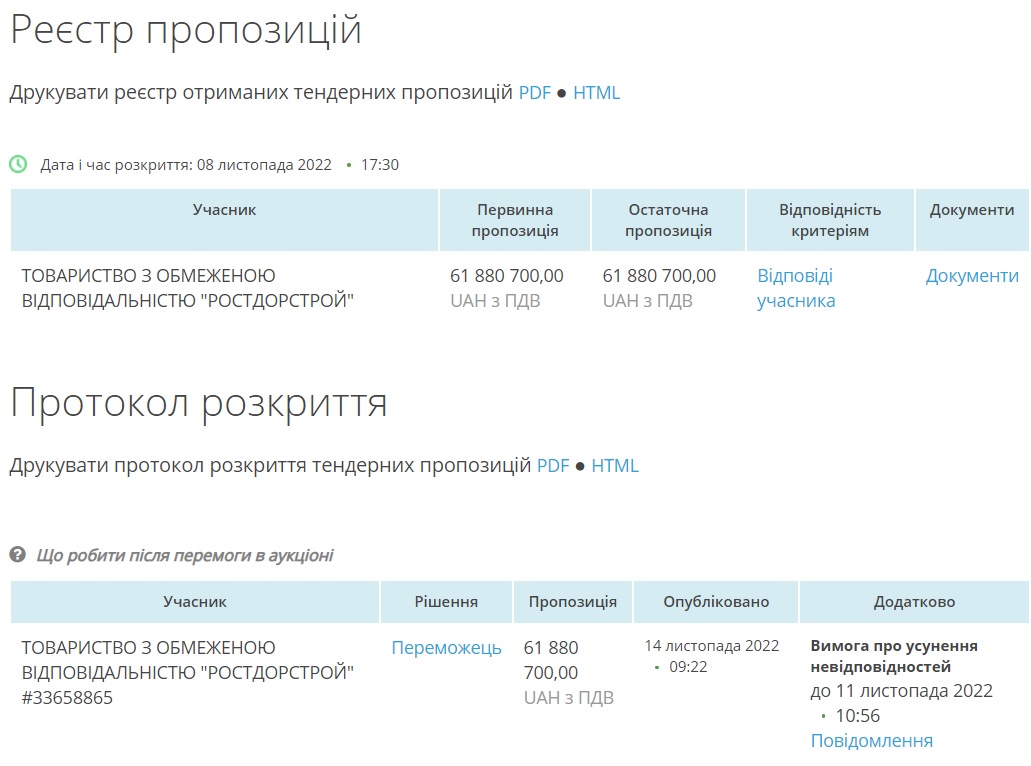The width and height of the screenshot is (1031, 766).
Task: Click Вимога про усунення невідповідностей text
Action: pyautogui.click(x=894, y=656)
